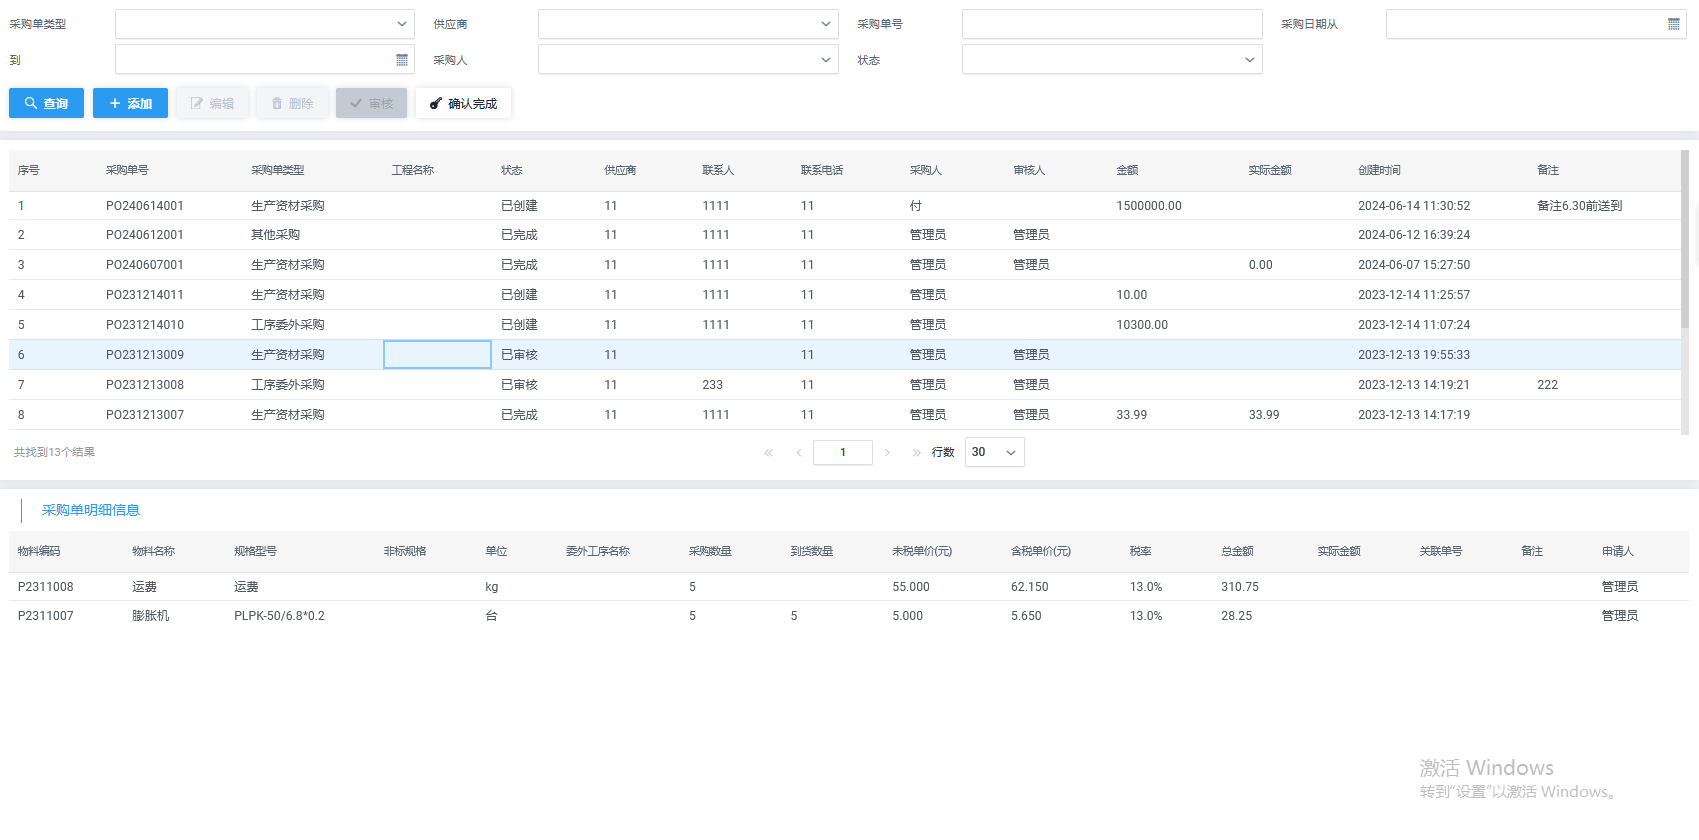
Task: Click the 添加 add button
Action: point(130,103)
